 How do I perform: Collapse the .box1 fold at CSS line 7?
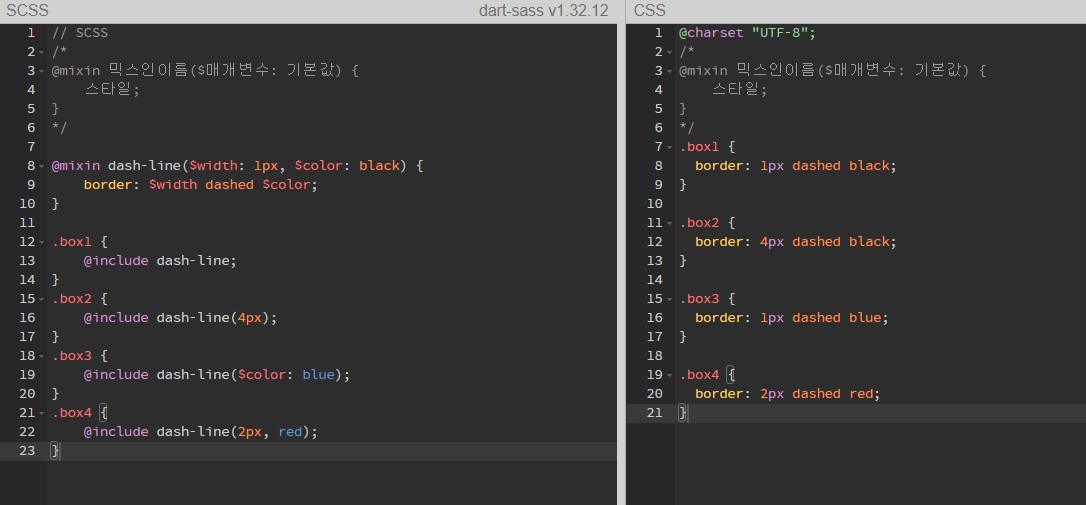pyautogui.click(x=669, y=147)
